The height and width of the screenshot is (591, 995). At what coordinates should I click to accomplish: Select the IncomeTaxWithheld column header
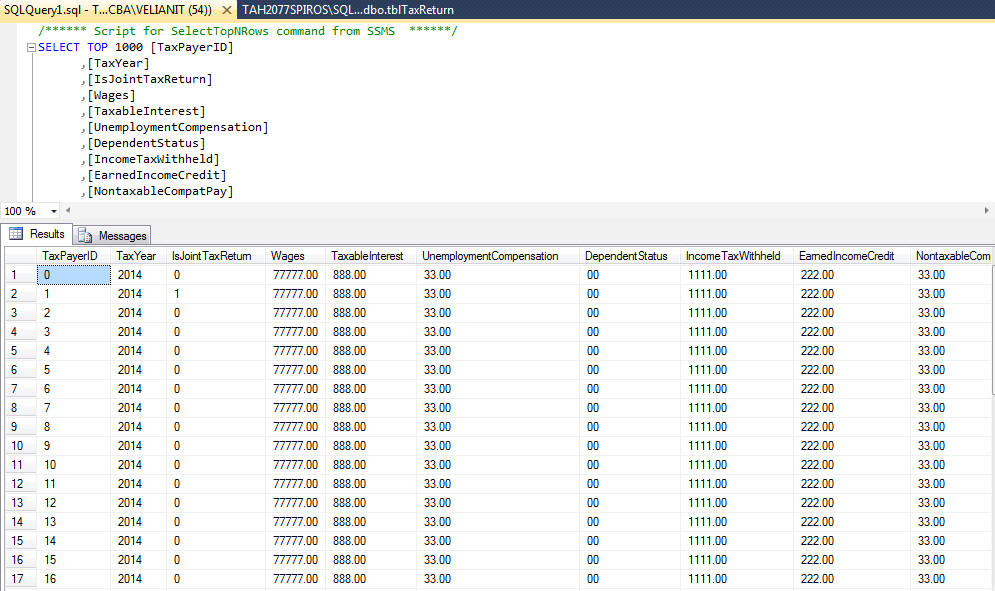tap(737, 256)
